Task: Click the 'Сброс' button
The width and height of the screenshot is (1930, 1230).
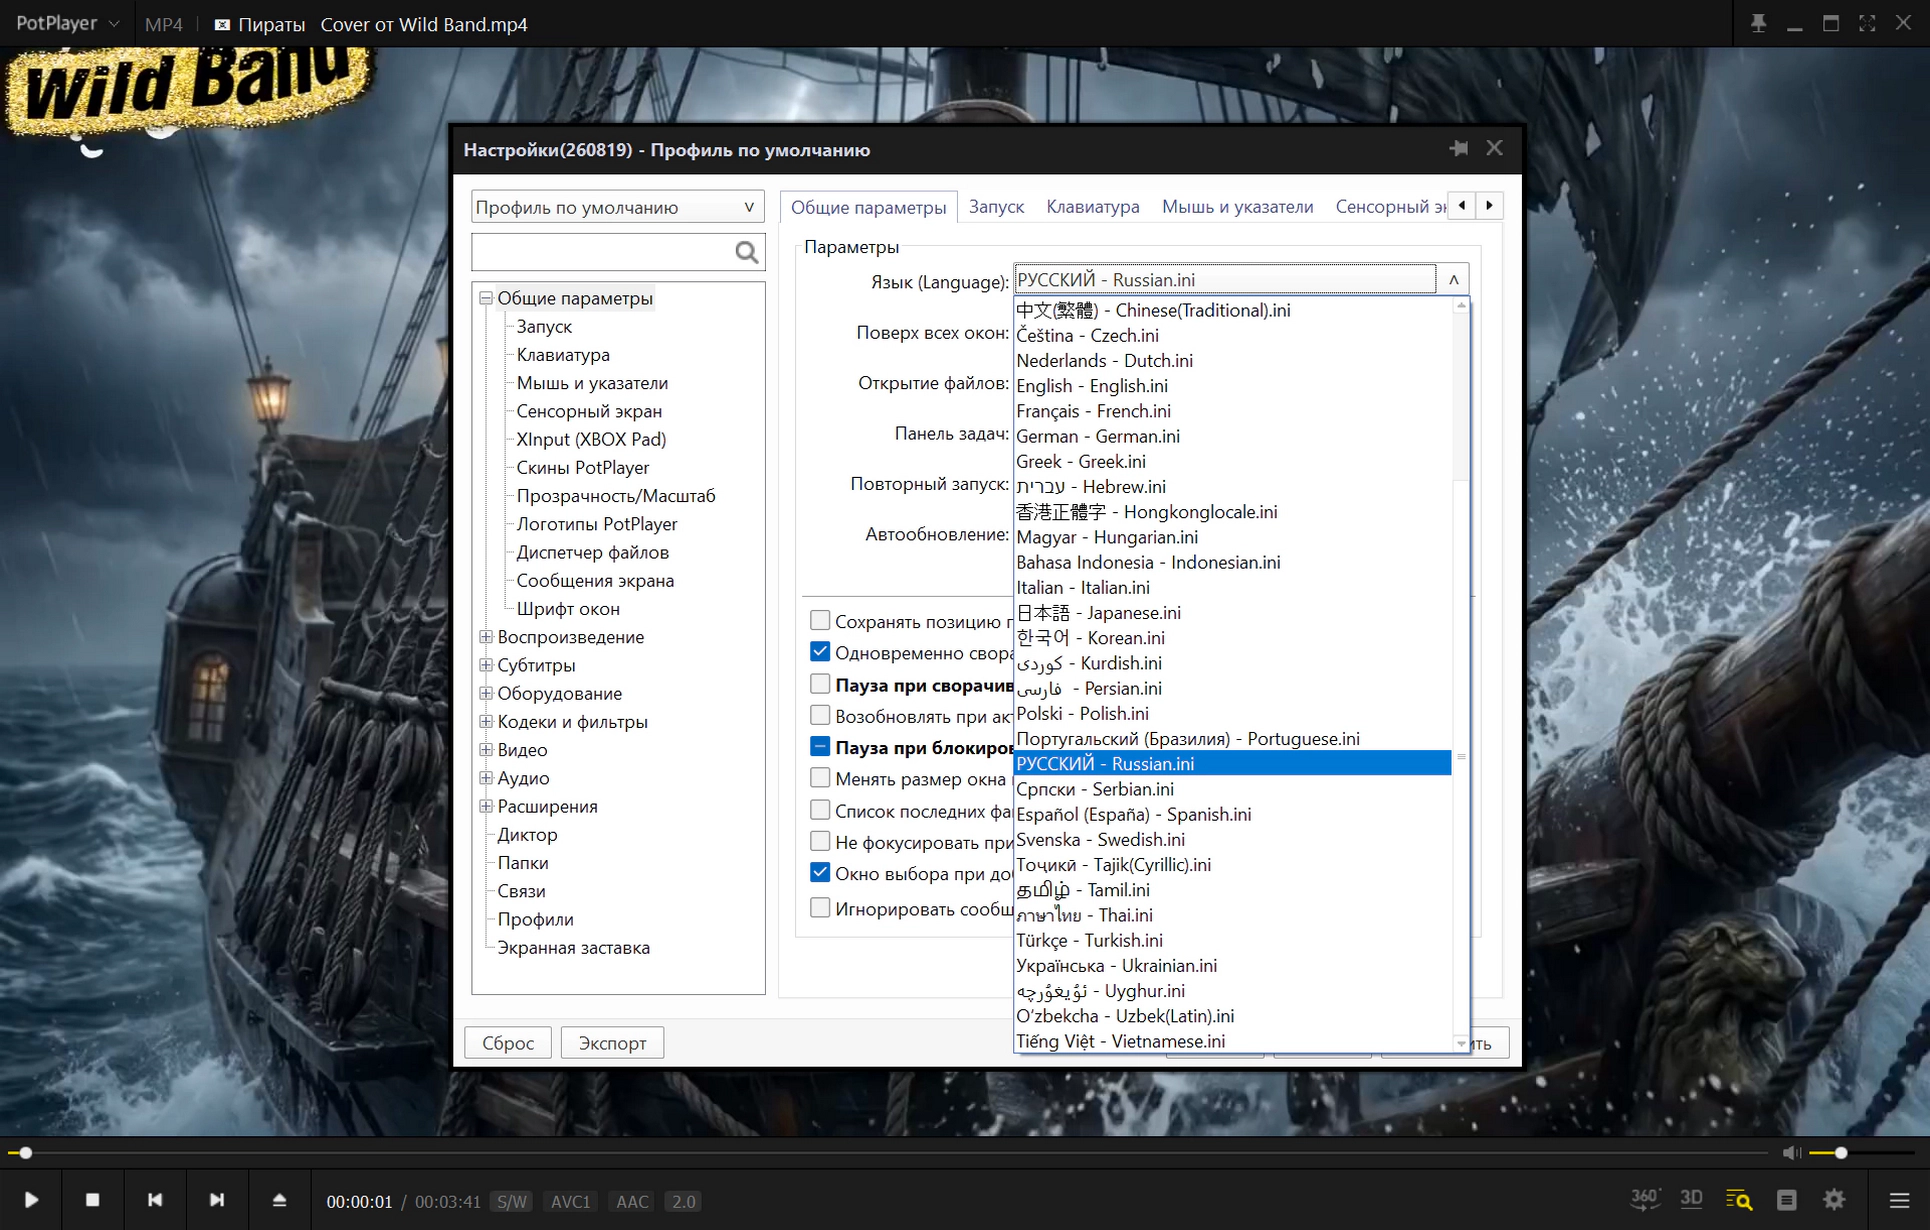Action: click(508, 1043)
